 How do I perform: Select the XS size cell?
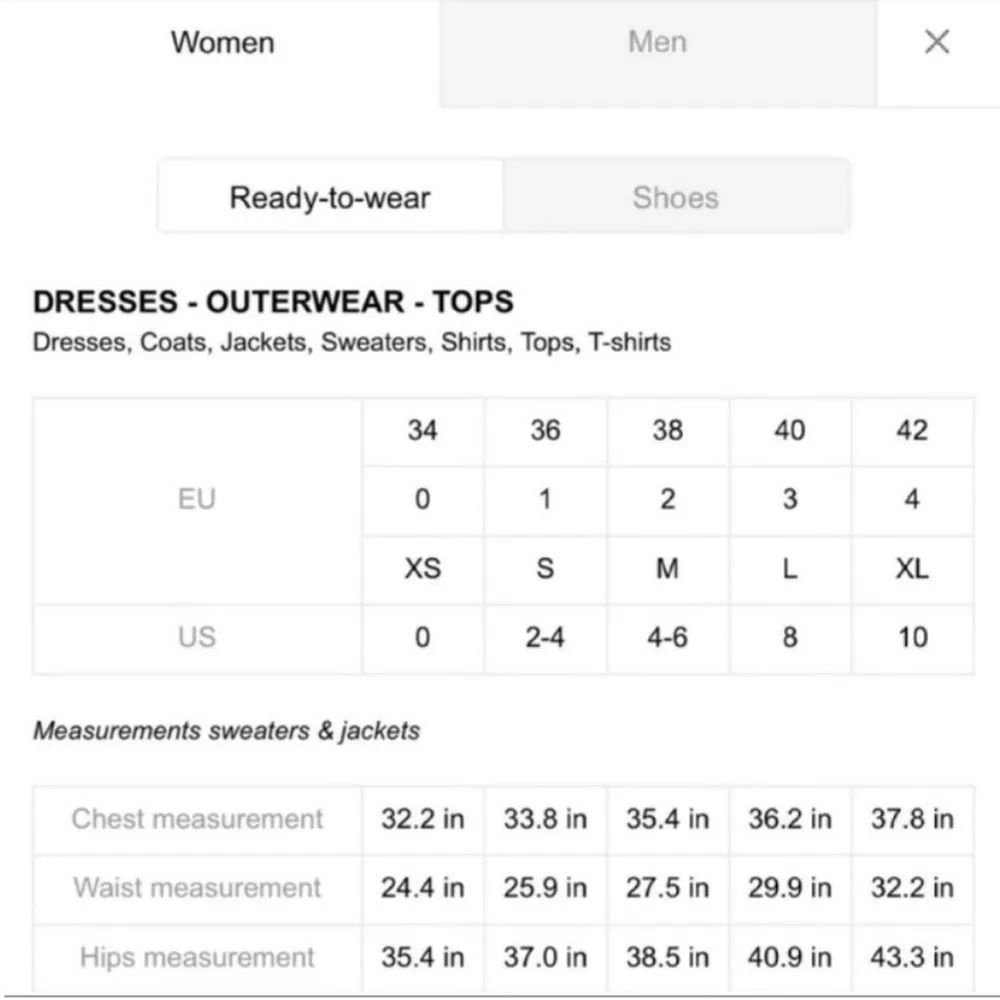point(422,569)
